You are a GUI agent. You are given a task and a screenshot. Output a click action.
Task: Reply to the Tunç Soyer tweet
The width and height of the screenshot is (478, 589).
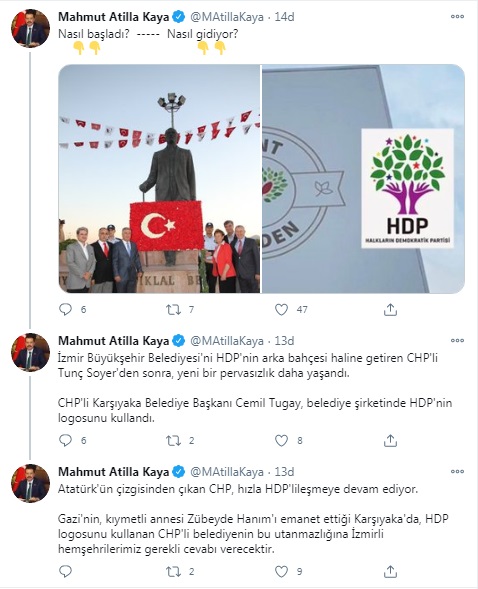click(x=66, y=440)
